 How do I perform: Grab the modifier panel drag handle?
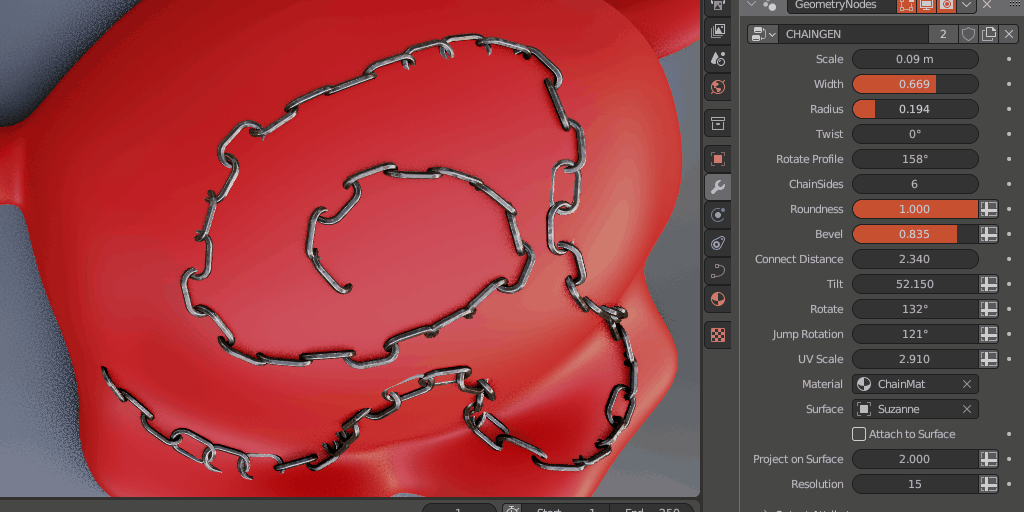click(1014, 5)
